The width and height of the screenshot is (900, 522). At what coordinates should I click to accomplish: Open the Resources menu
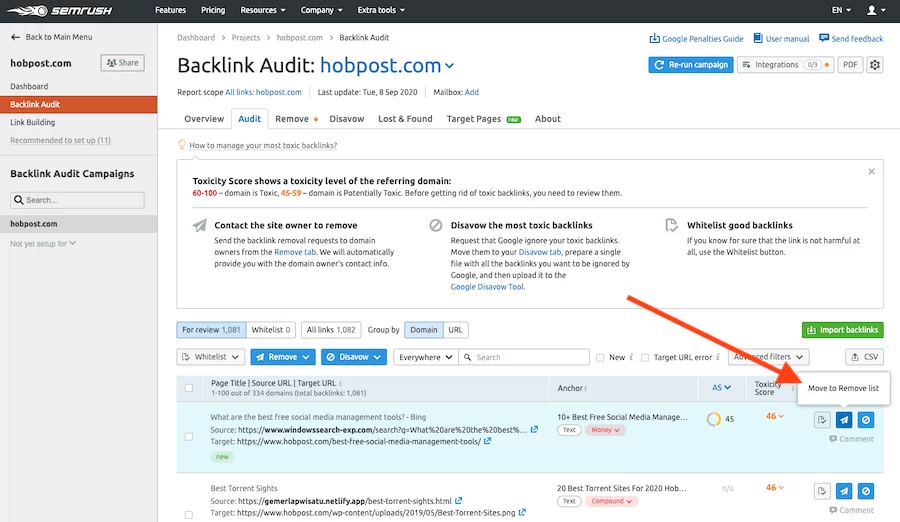pyautogui.click(x=262, y=10)
